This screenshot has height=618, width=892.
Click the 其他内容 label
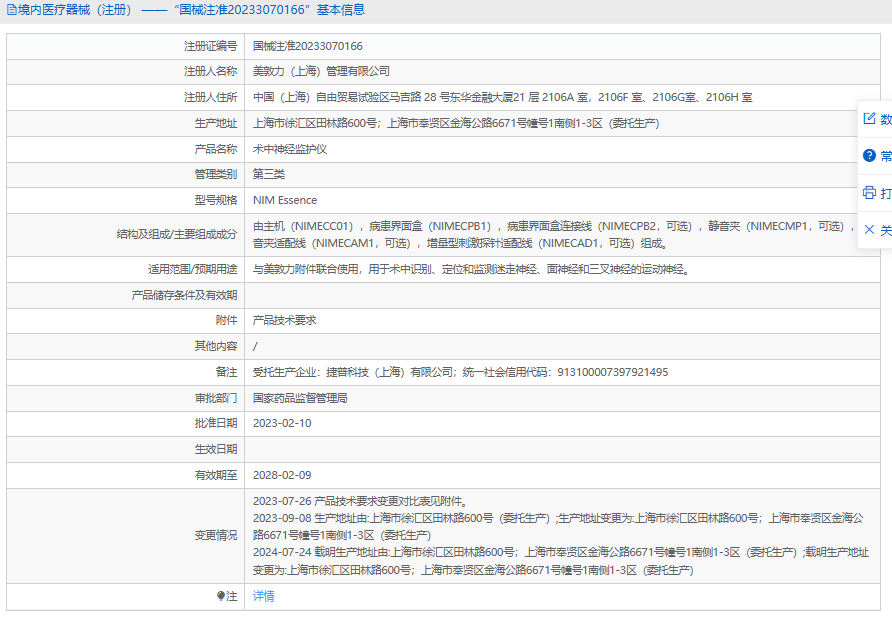[x=216, y=346]
